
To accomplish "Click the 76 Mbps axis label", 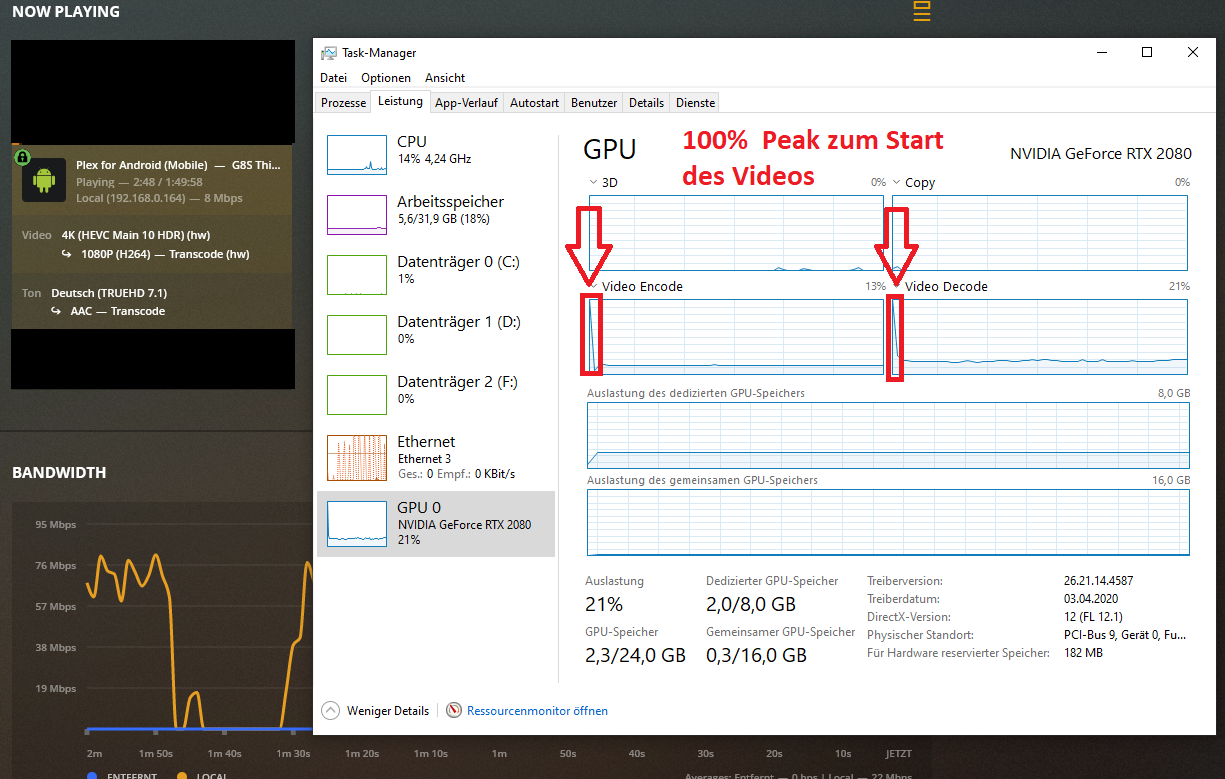I will coord(56,566).
